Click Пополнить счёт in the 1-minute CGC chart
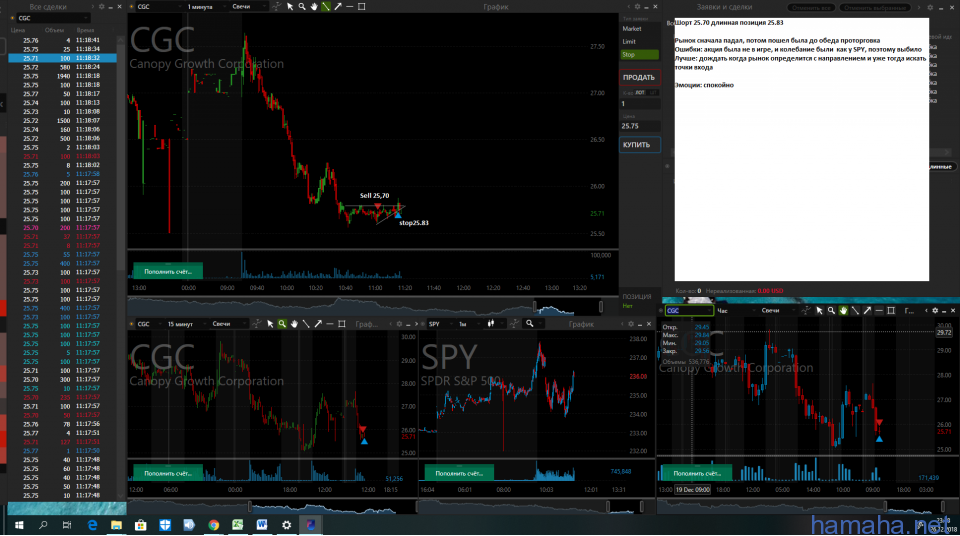Viewport: 960px width, 536px height. [x=168, y=271]
